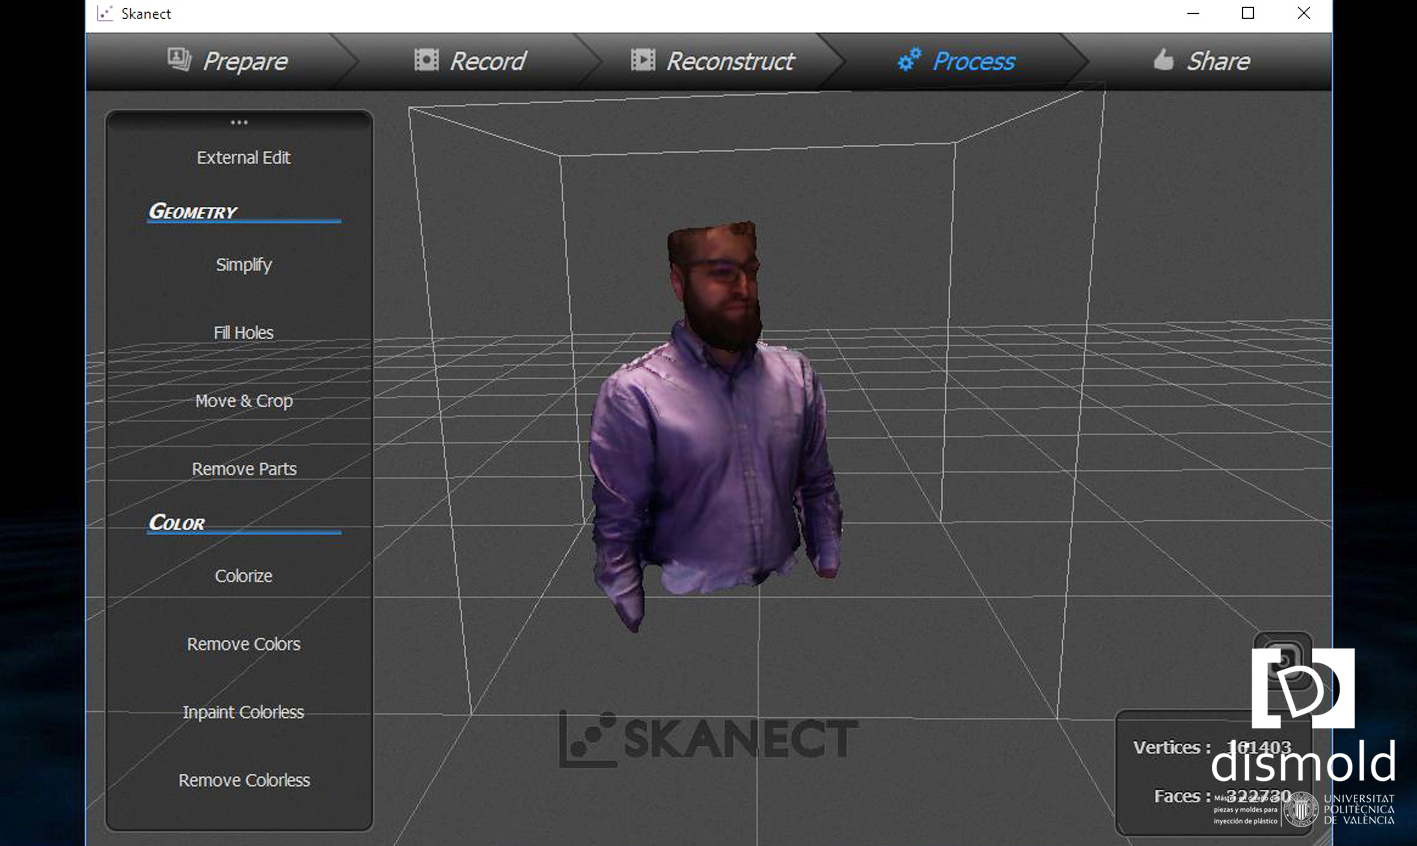This screenshot has width=1417, height=846.
Task: Switch to the Prepare tab
Action: click(227, 61)
